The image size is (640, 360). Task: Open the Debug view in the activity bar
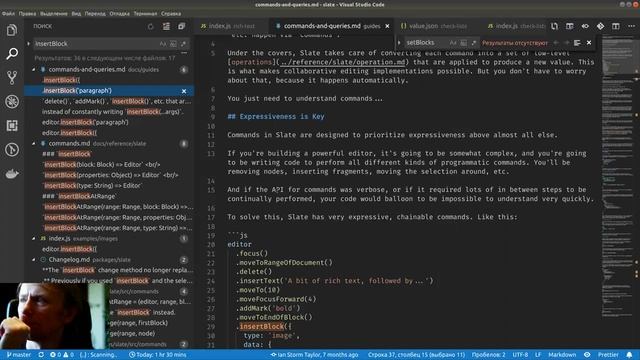pyautogui.click(x=12, y=102)
